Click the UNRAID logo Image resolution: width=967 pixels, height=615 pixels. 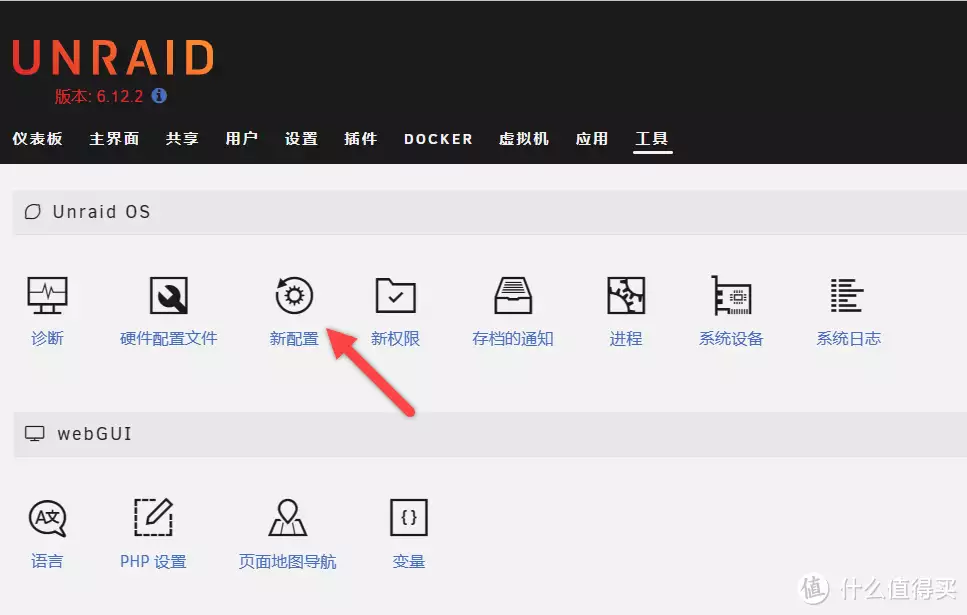[x=113, y=57]
